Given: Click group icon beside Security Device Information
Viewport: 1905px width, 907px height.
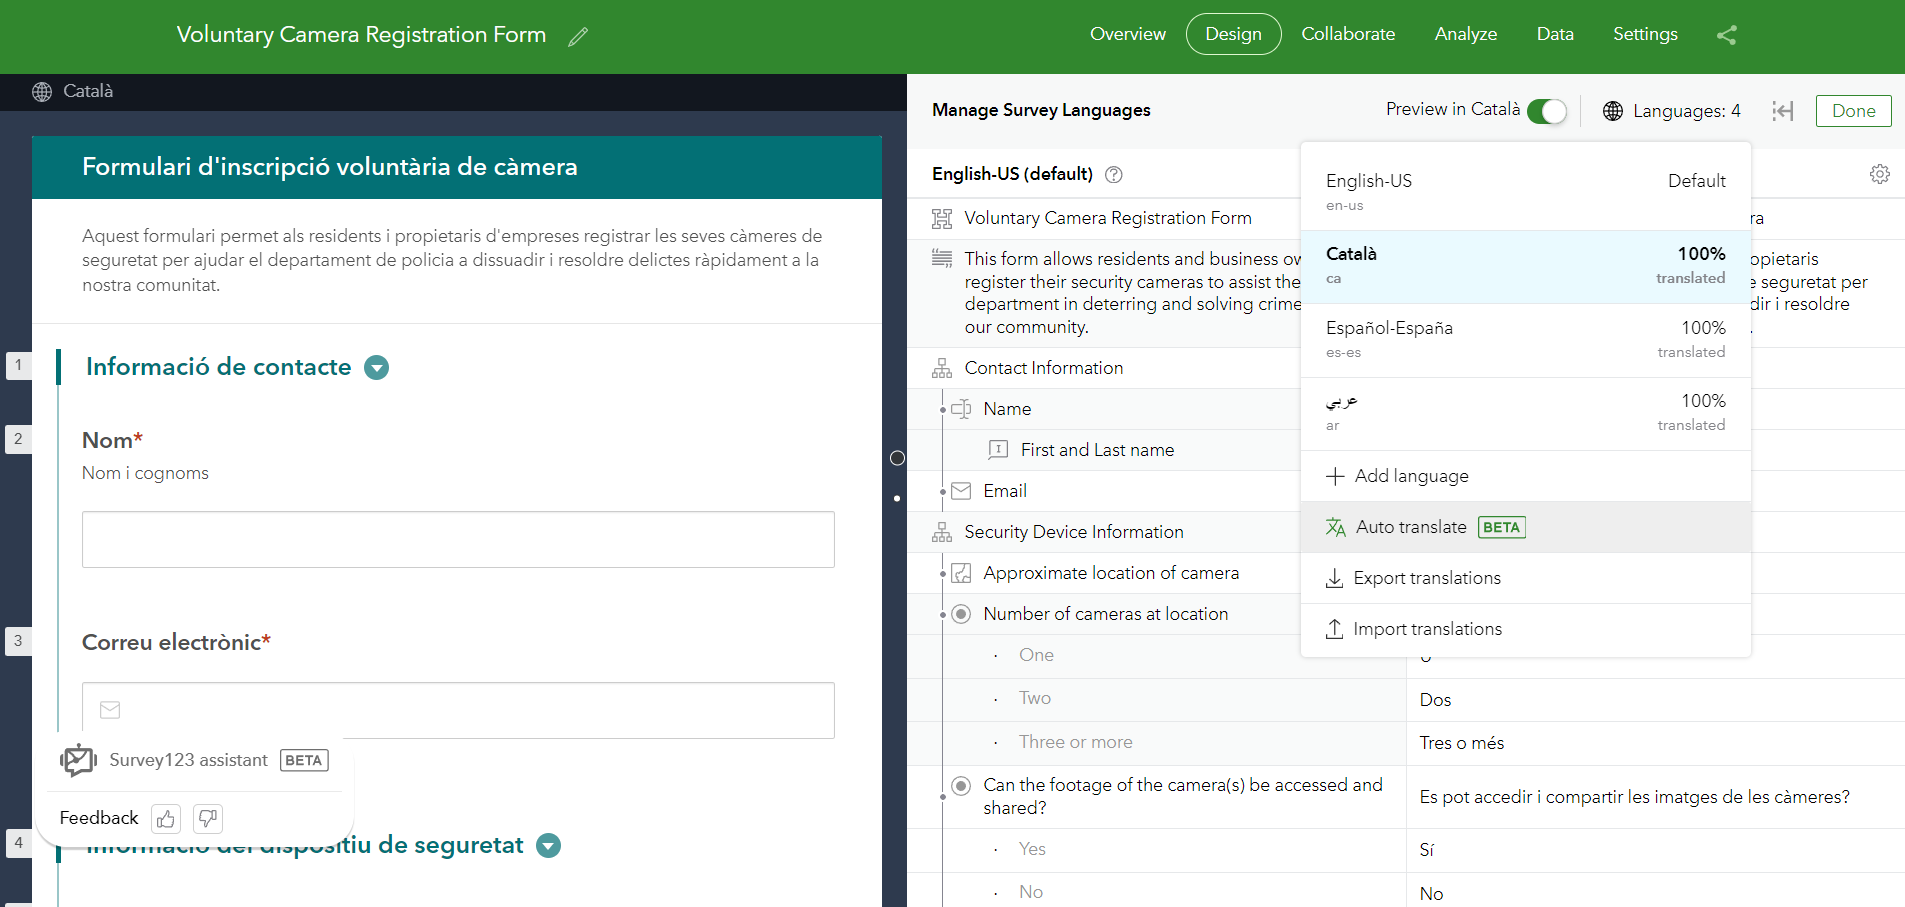Looking at the screenshot, I should click(x=942, y=532).
